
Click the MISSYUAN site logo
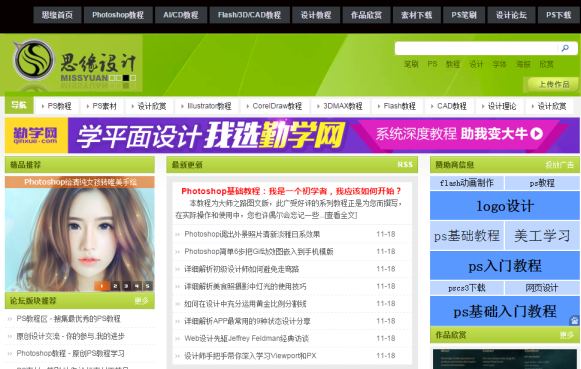[75, 64]
